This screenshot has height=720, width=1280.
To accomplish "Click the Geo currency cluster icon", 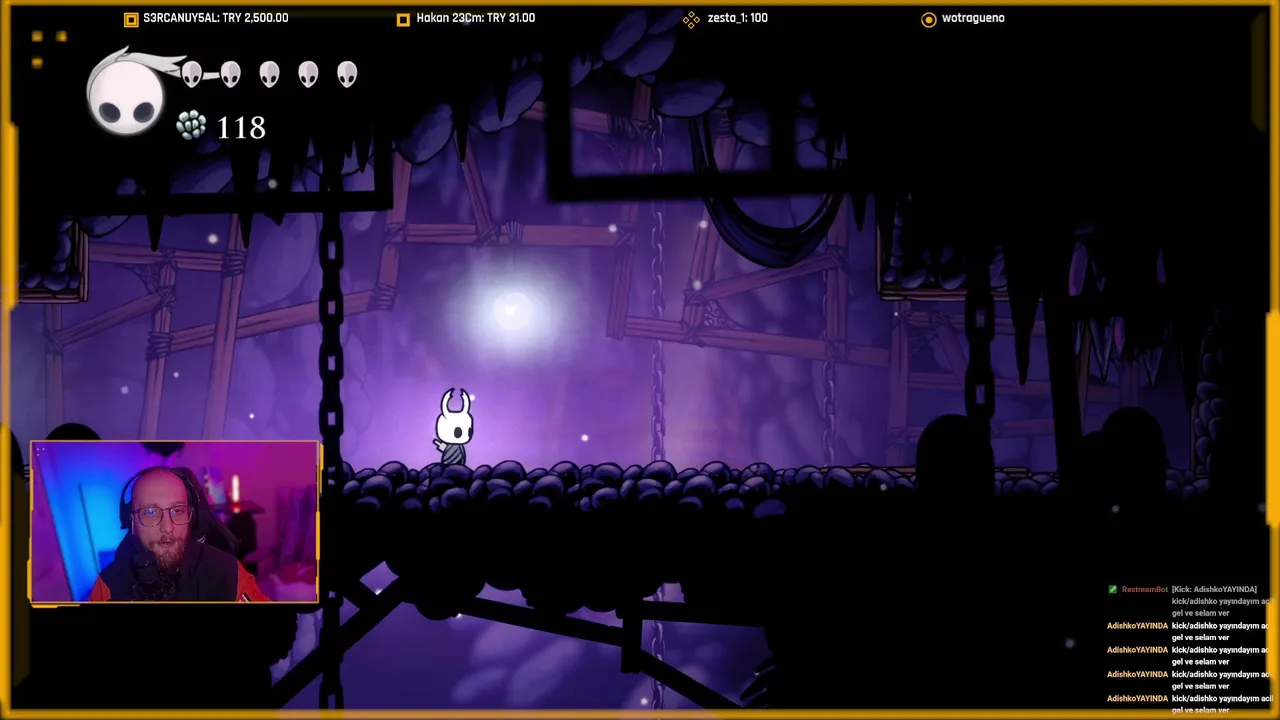I will [x=191, y=126].
